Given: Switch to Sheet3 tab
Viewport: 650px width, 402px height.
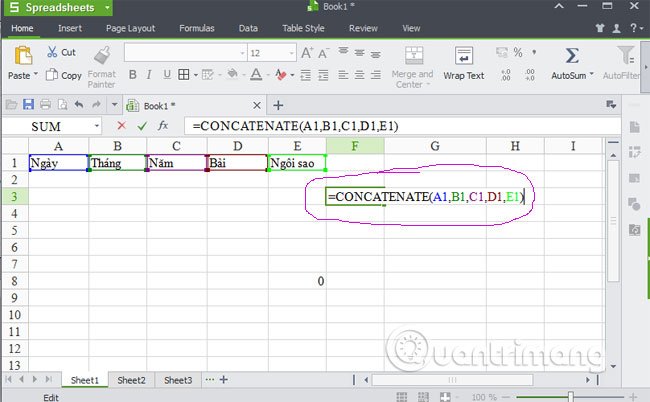Looking at the screenshot, I should [x=178, y=380].
